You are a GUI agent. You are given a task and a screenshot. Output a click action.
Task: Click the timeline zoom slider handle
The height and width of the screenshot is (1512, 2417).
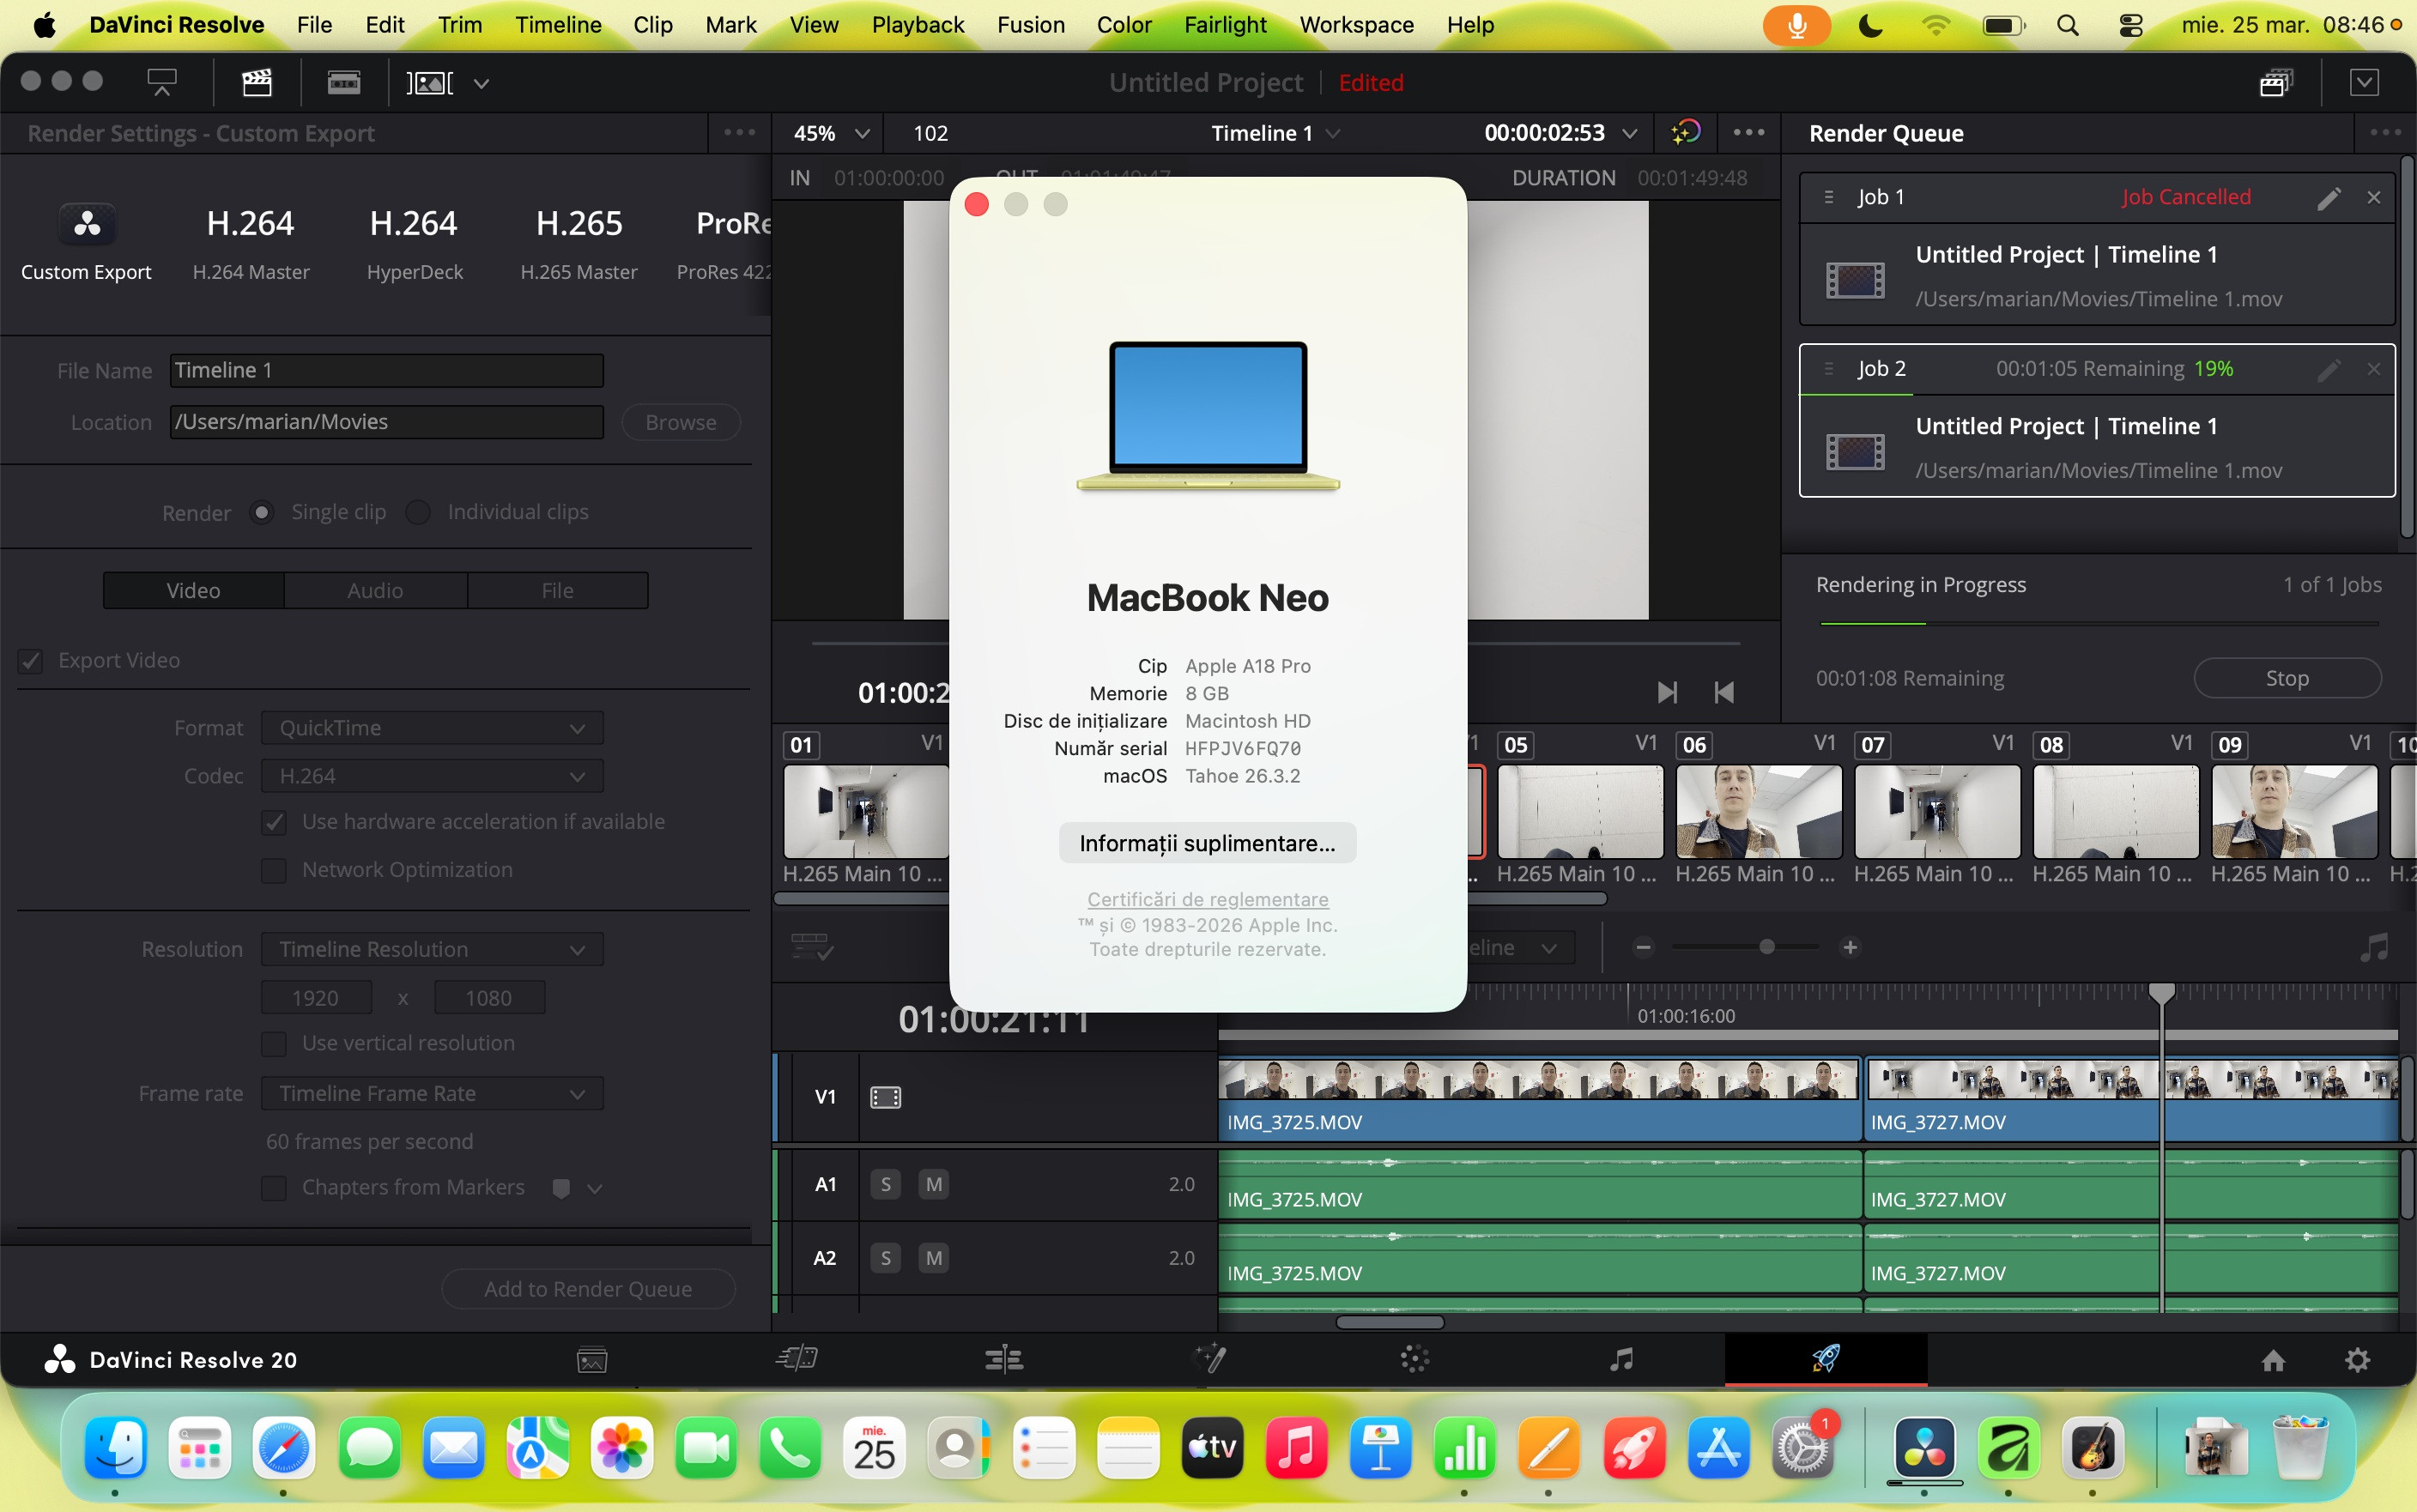click(1767, 947)
